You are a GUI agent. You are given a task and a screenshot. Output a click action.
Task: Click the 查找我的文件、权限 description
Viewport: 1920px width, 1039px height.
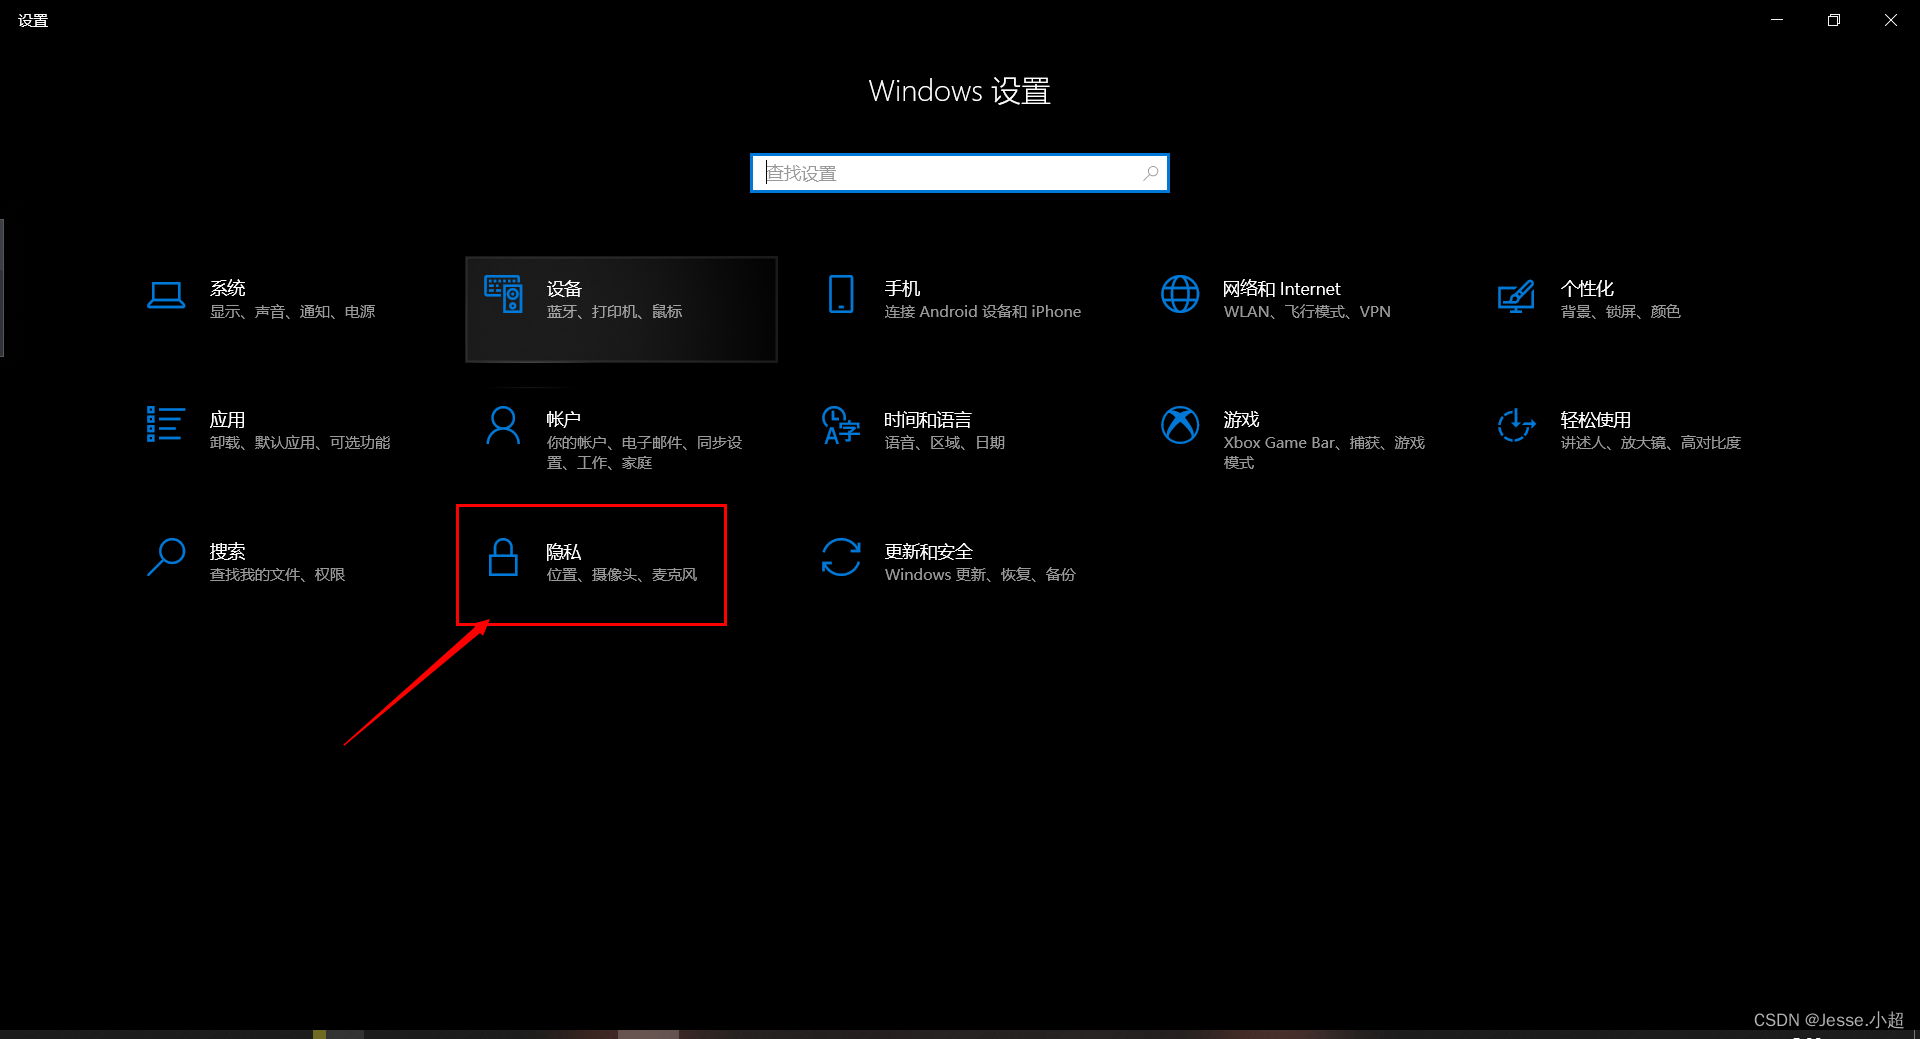tap(277, 575)
